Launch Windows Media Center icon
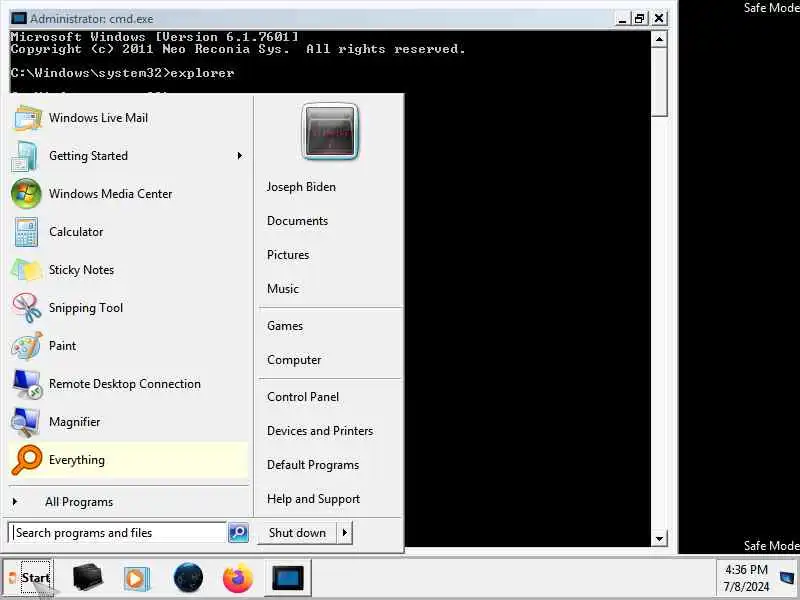This screenshot has height=600, width=800. pos(26,193)
